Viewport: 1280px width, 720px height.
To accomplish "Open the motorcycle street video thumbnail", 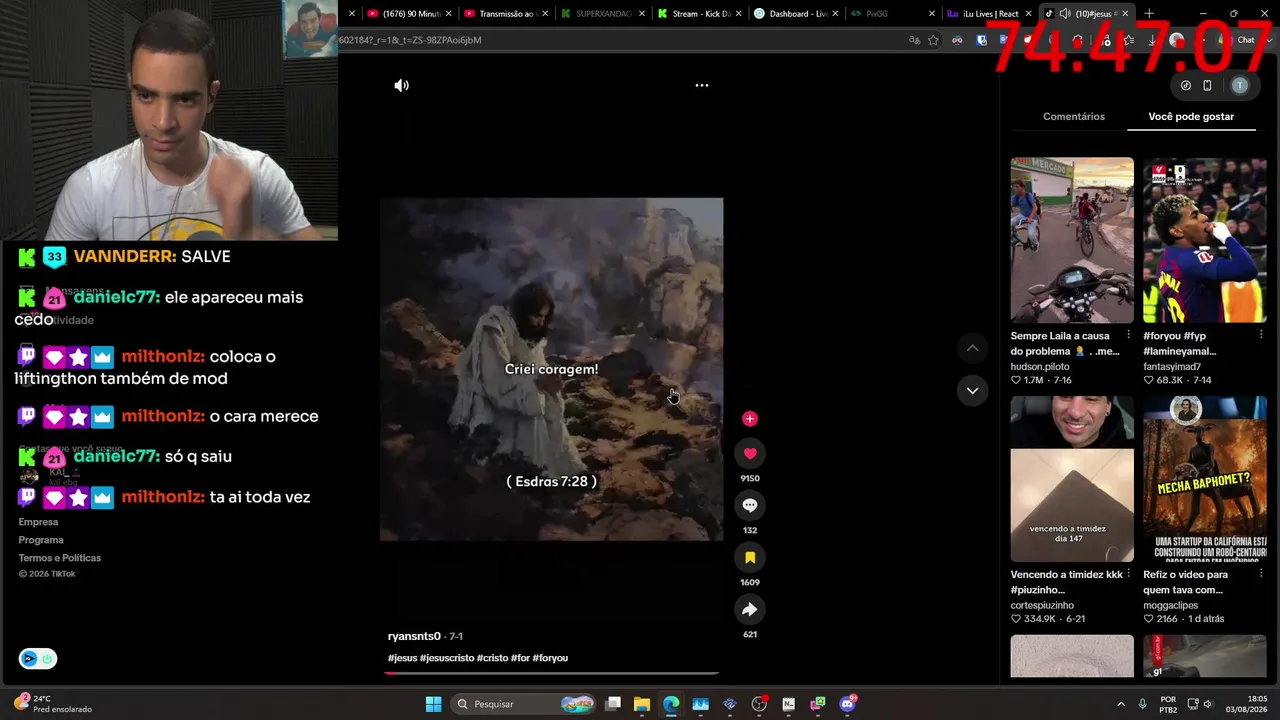I will click(1072, 240).
